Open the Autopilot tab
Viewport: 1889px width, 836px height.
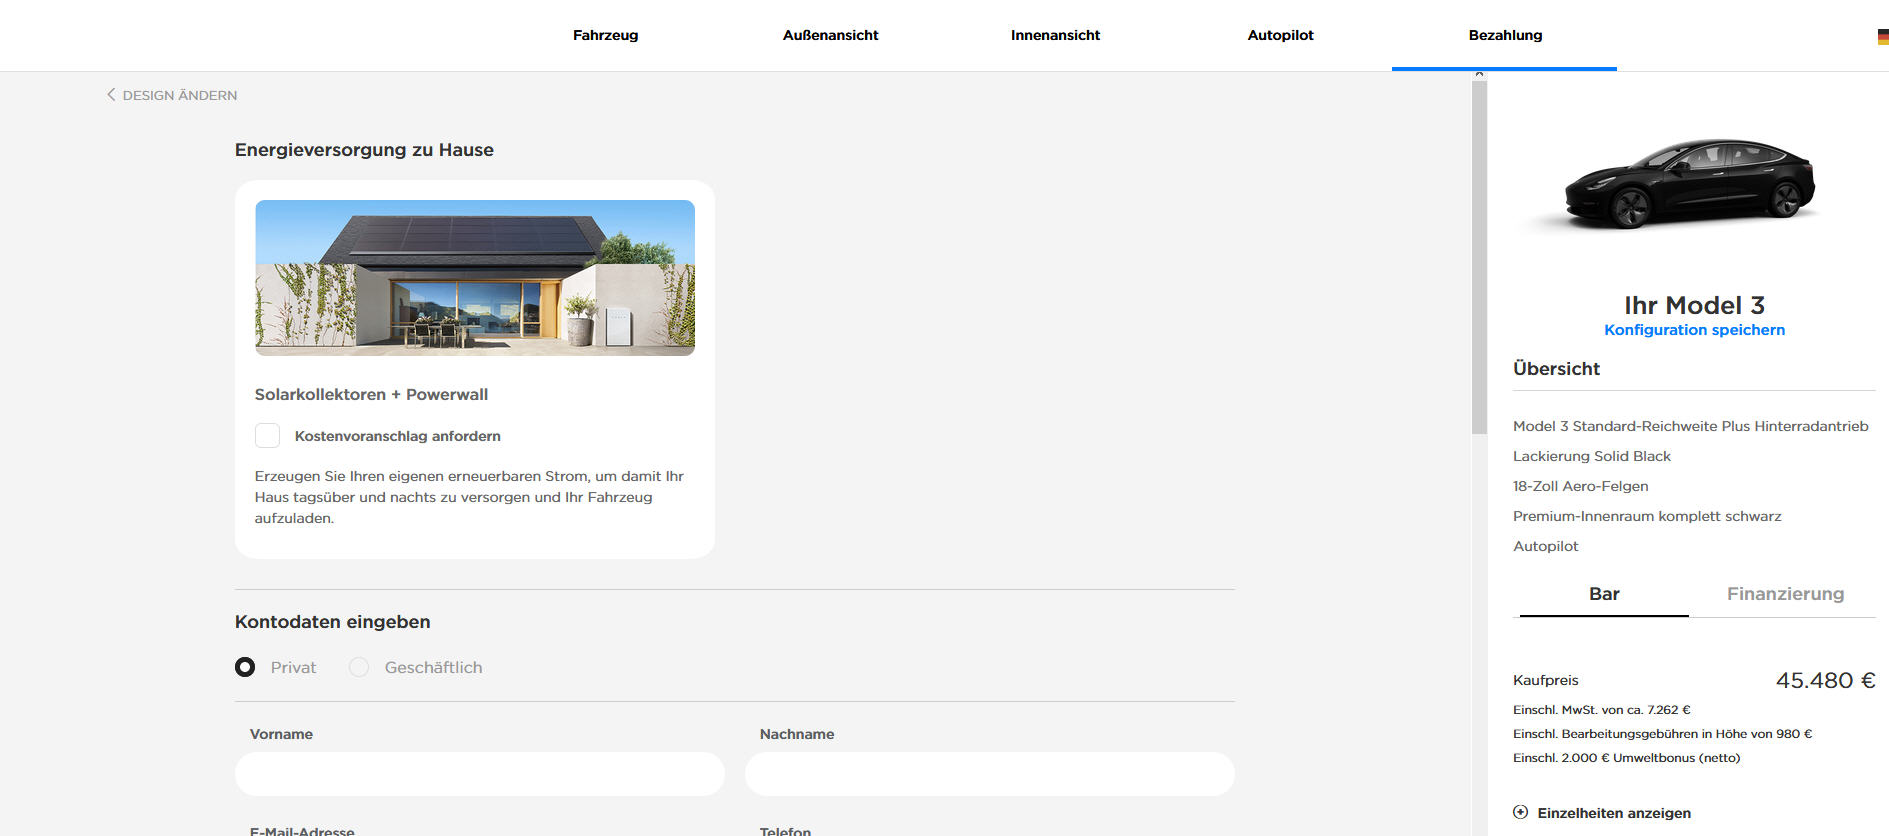(1280, 35)
